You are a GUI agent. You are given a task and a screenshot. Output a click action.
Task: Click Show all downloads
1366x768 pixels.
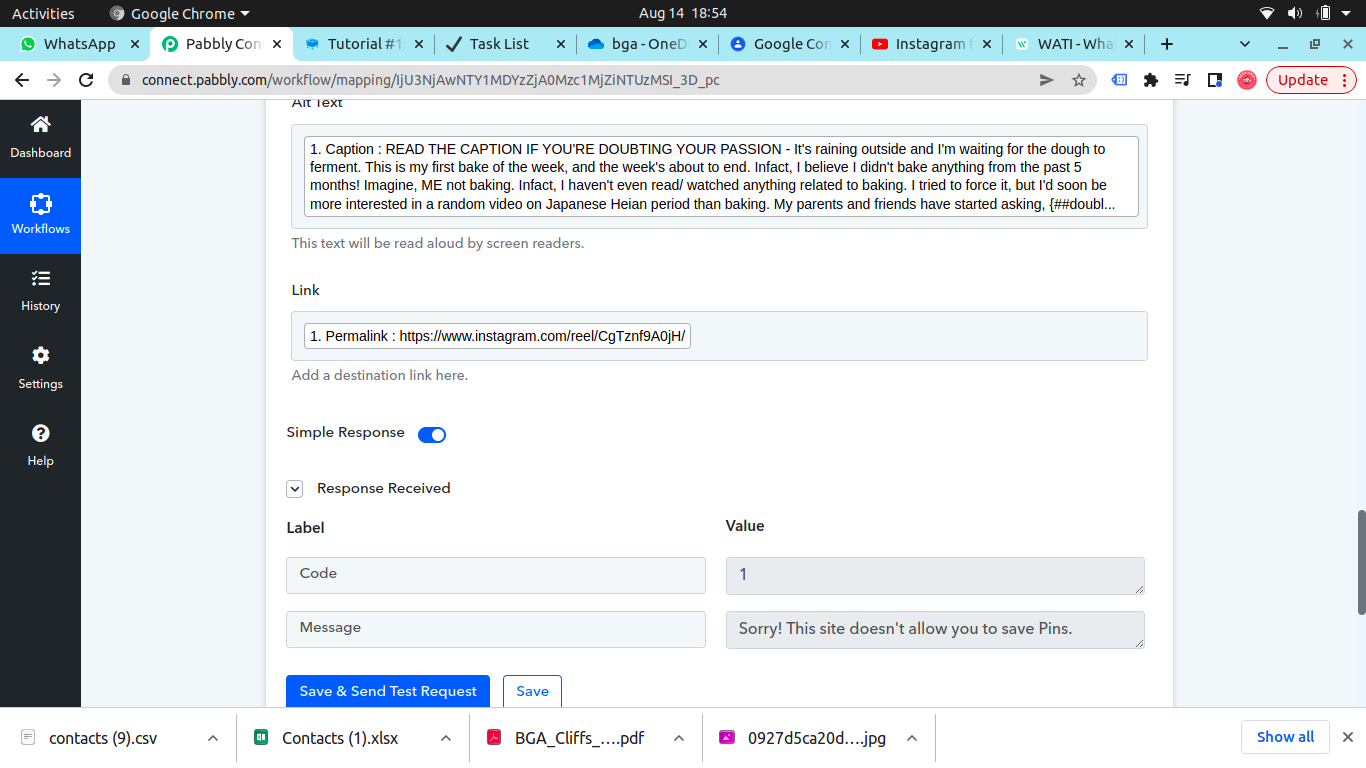[1285, 737]
